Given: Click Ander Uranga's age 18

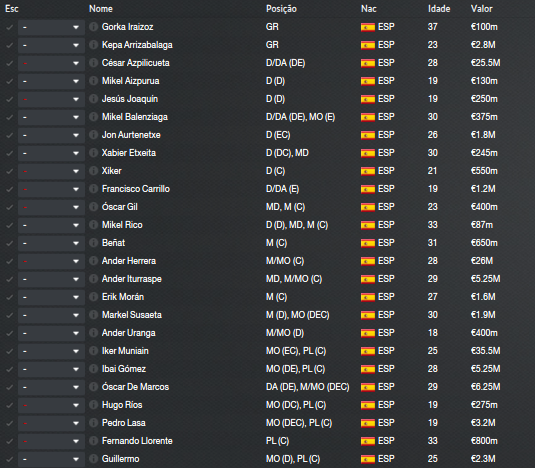Looking at the screenshot, I should (433, 333).
